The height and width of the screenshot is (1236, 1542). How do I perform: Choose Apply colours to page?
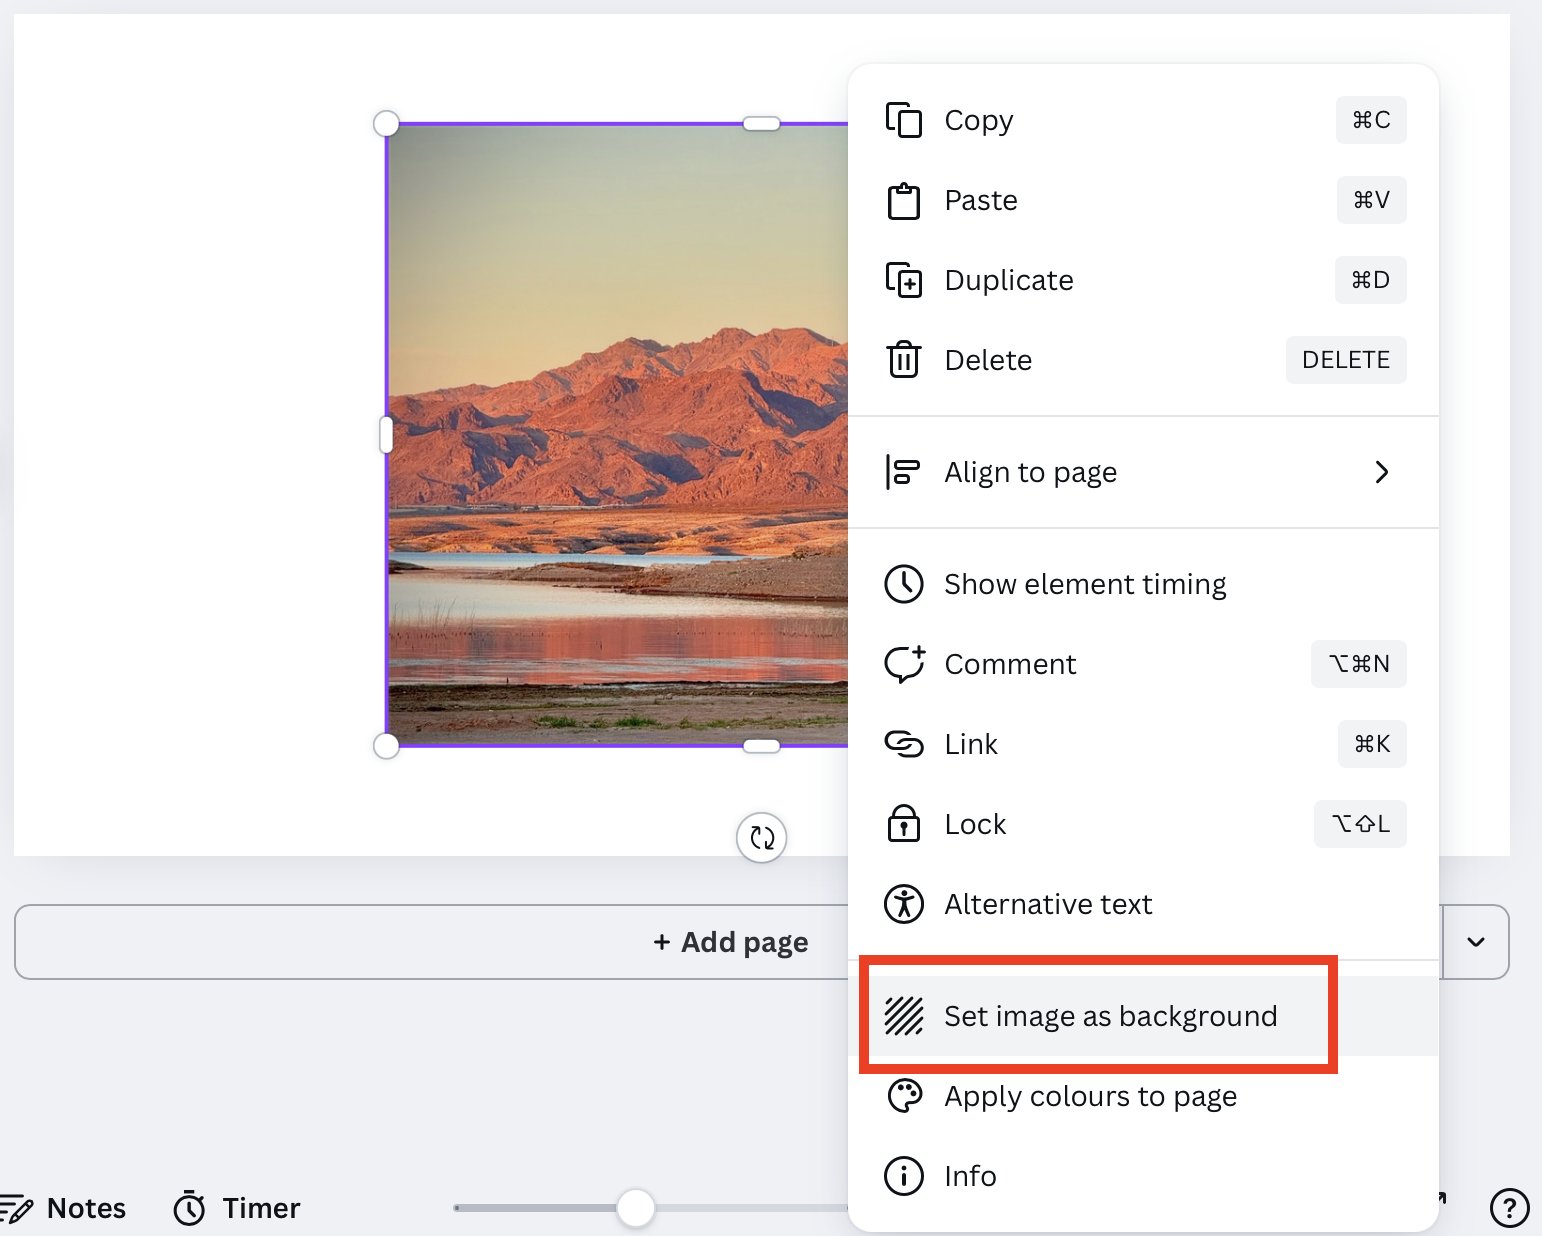(1090, 1096)
